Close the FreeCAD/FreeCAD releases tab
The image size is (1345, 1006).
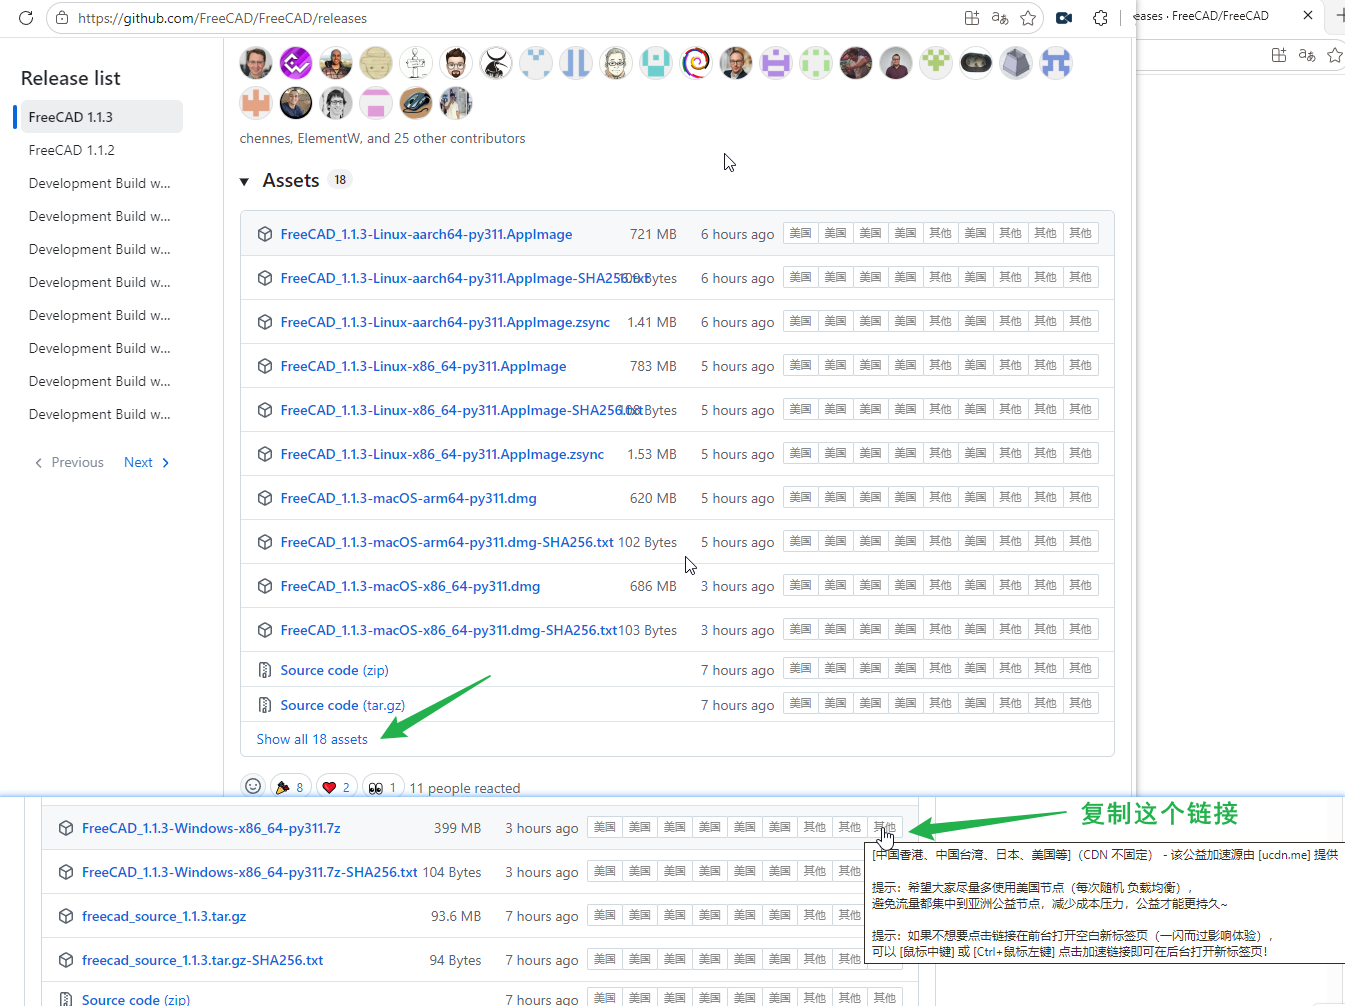1308,15
